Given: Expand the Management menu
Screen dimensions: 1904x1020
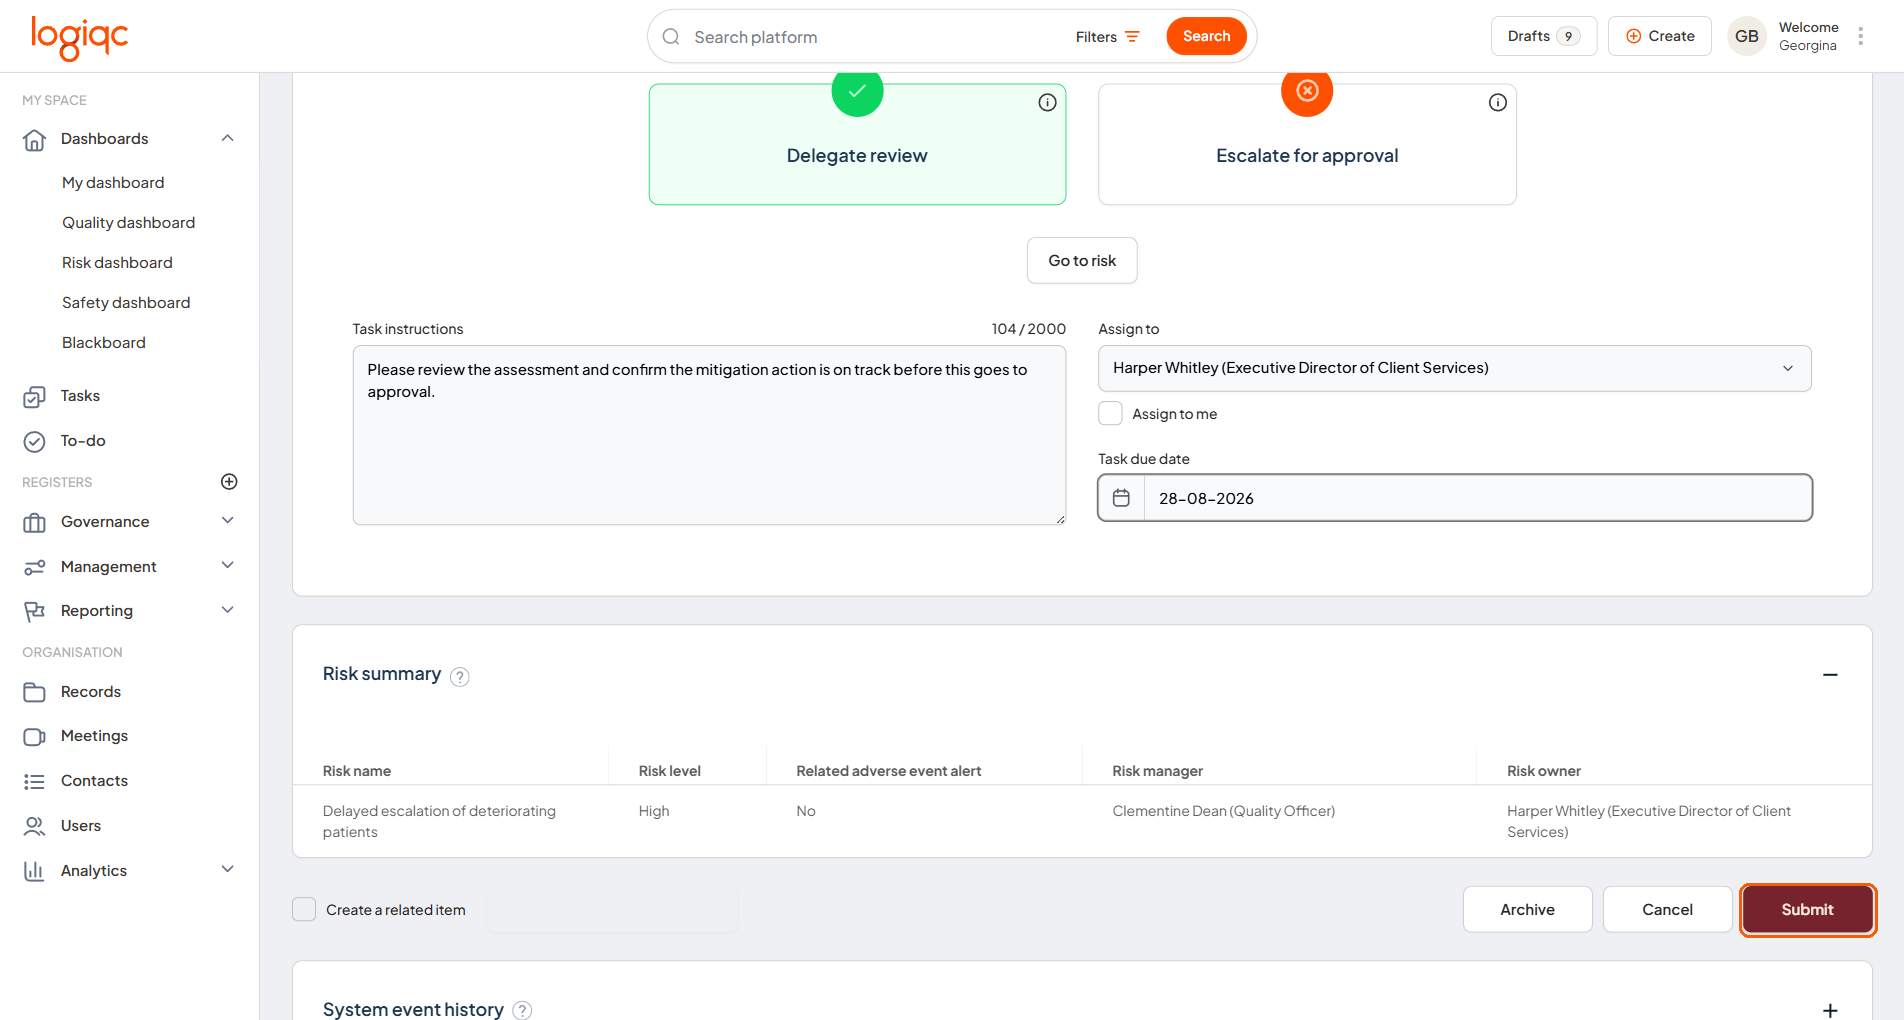Looking at the screenshot, I should pyautogui.click(x=228, y=566).
